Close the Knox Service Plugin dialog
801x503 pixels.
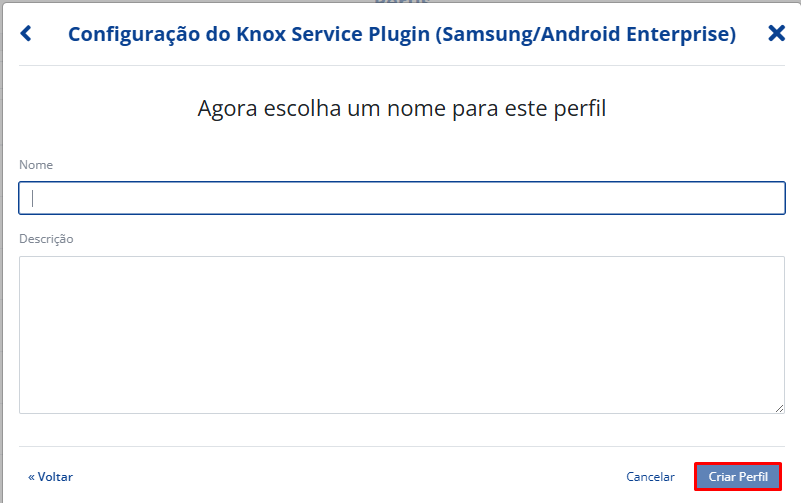[x=776, y=34]
